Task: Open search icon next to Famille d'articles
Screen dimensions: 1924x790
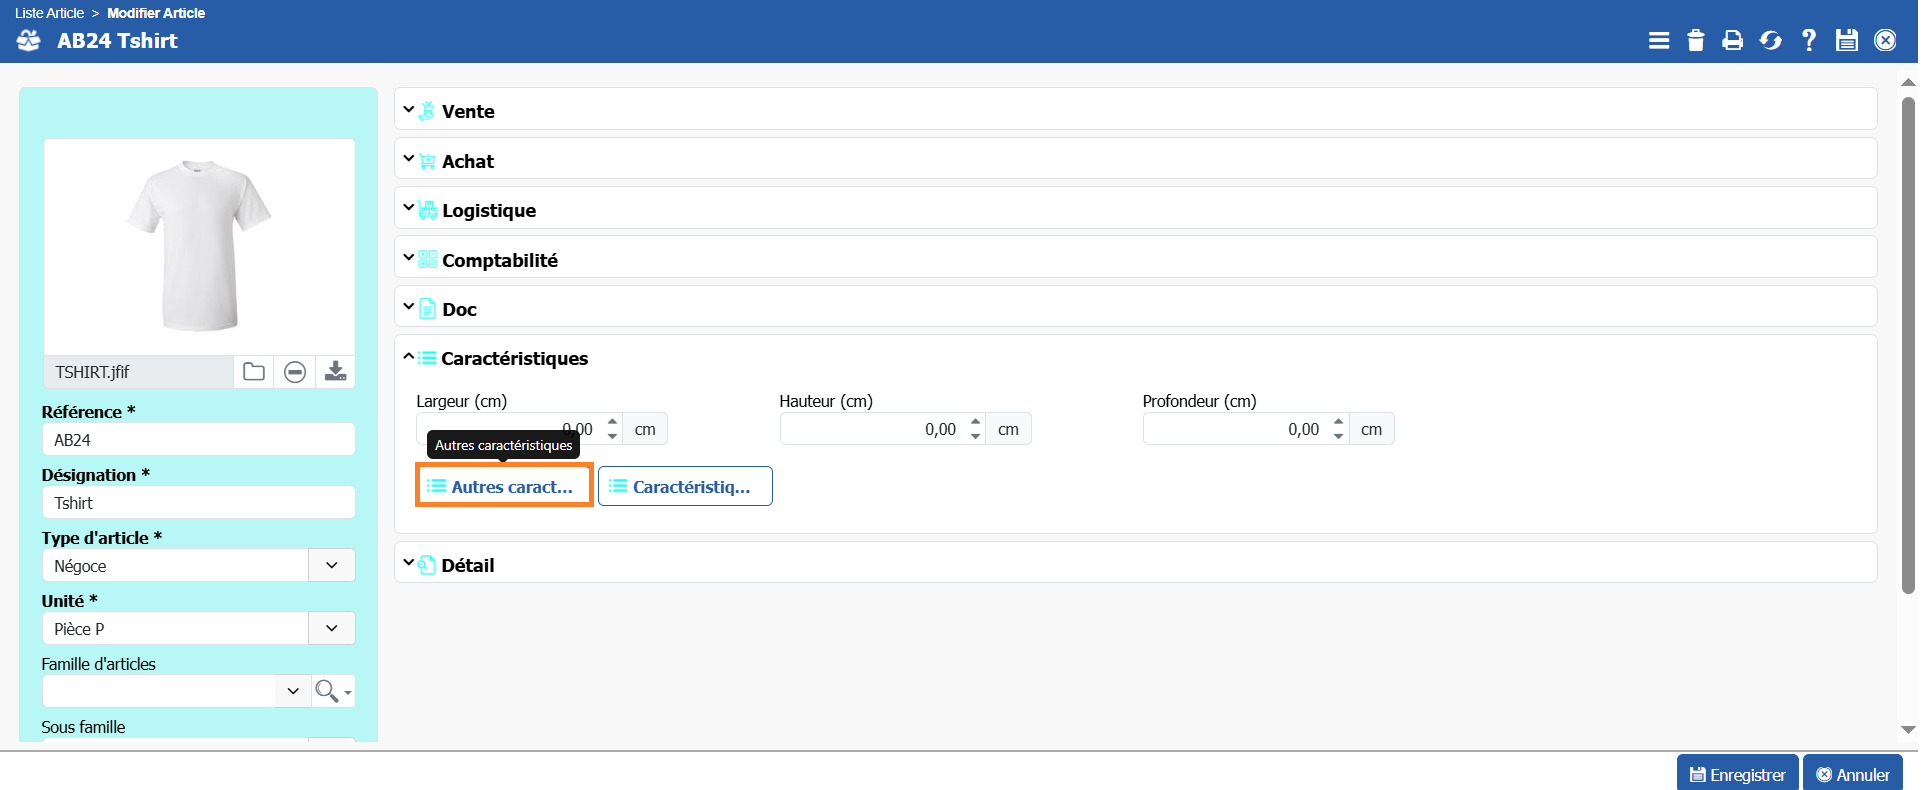Action: click(x=327, y=691)
